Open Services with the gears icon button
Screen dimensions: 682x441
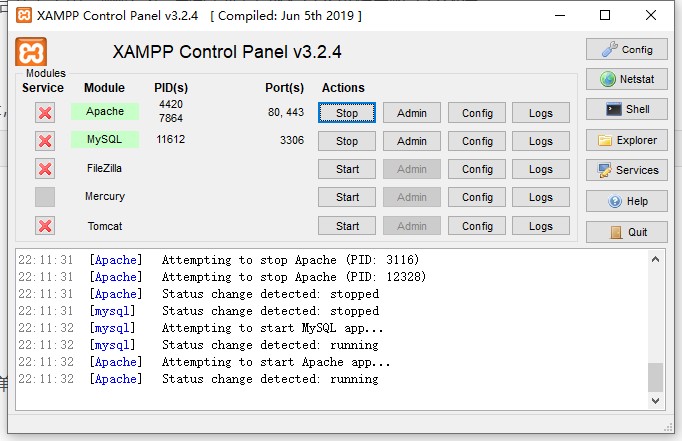pyautogui.click(x=626, y=170)
